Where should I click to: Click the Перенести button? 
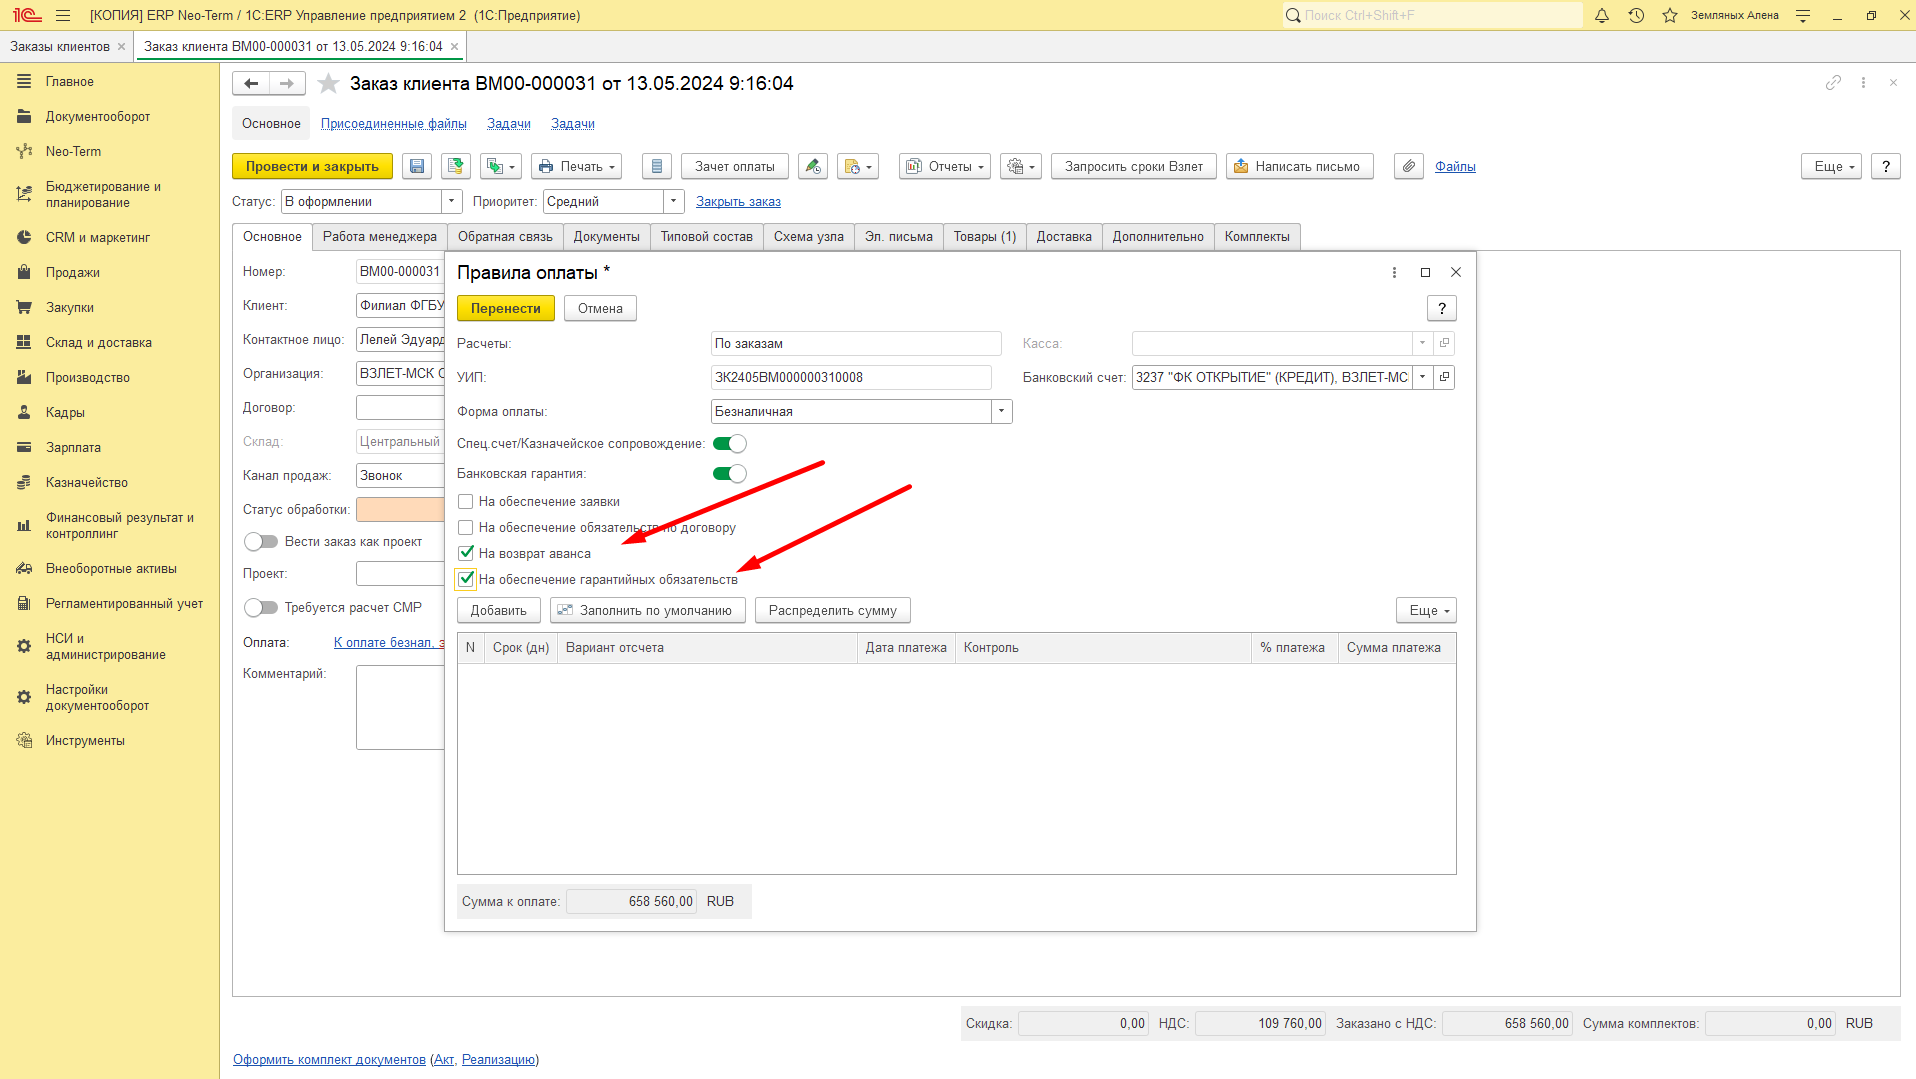(505, 308)
